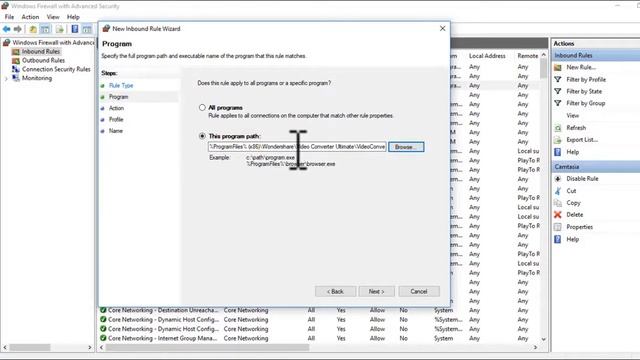Click the Properties icon in Actions pane

click(x=558, y=227)
